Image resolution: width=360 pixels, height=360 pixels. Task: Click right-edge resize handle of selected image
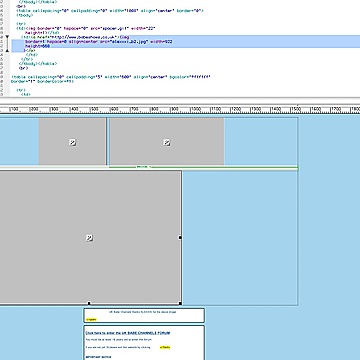click(x=180, y=238)
